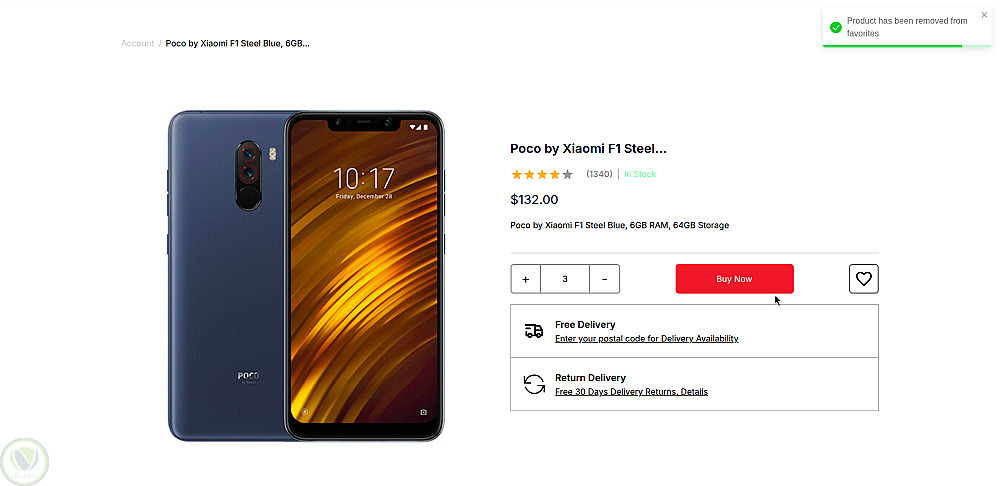The width and height of the screenshot is (1000, 486).
Task: Dismiss the removed from favorites notification
Action: click(x=984, y=15)
